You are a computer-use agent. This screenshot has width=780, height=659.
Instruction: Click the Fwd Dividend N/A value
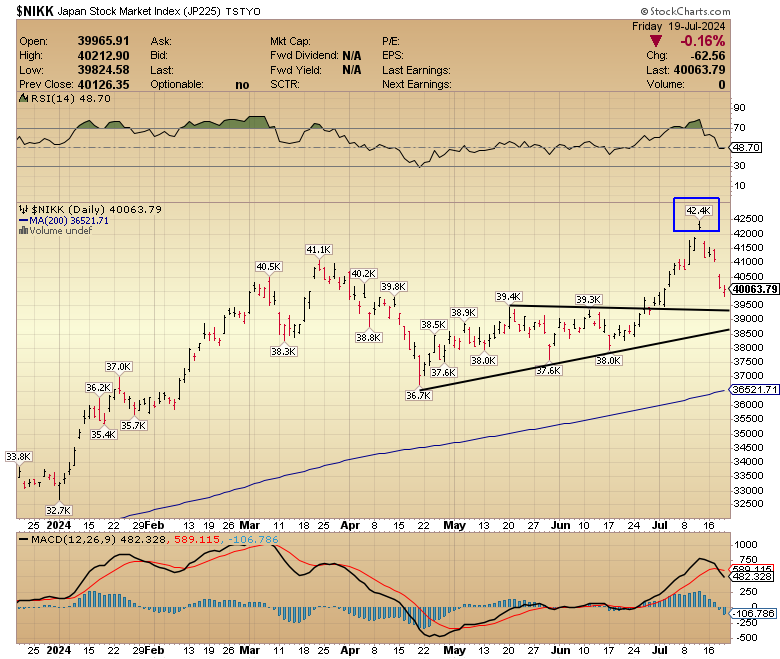(x=352, y=56)
